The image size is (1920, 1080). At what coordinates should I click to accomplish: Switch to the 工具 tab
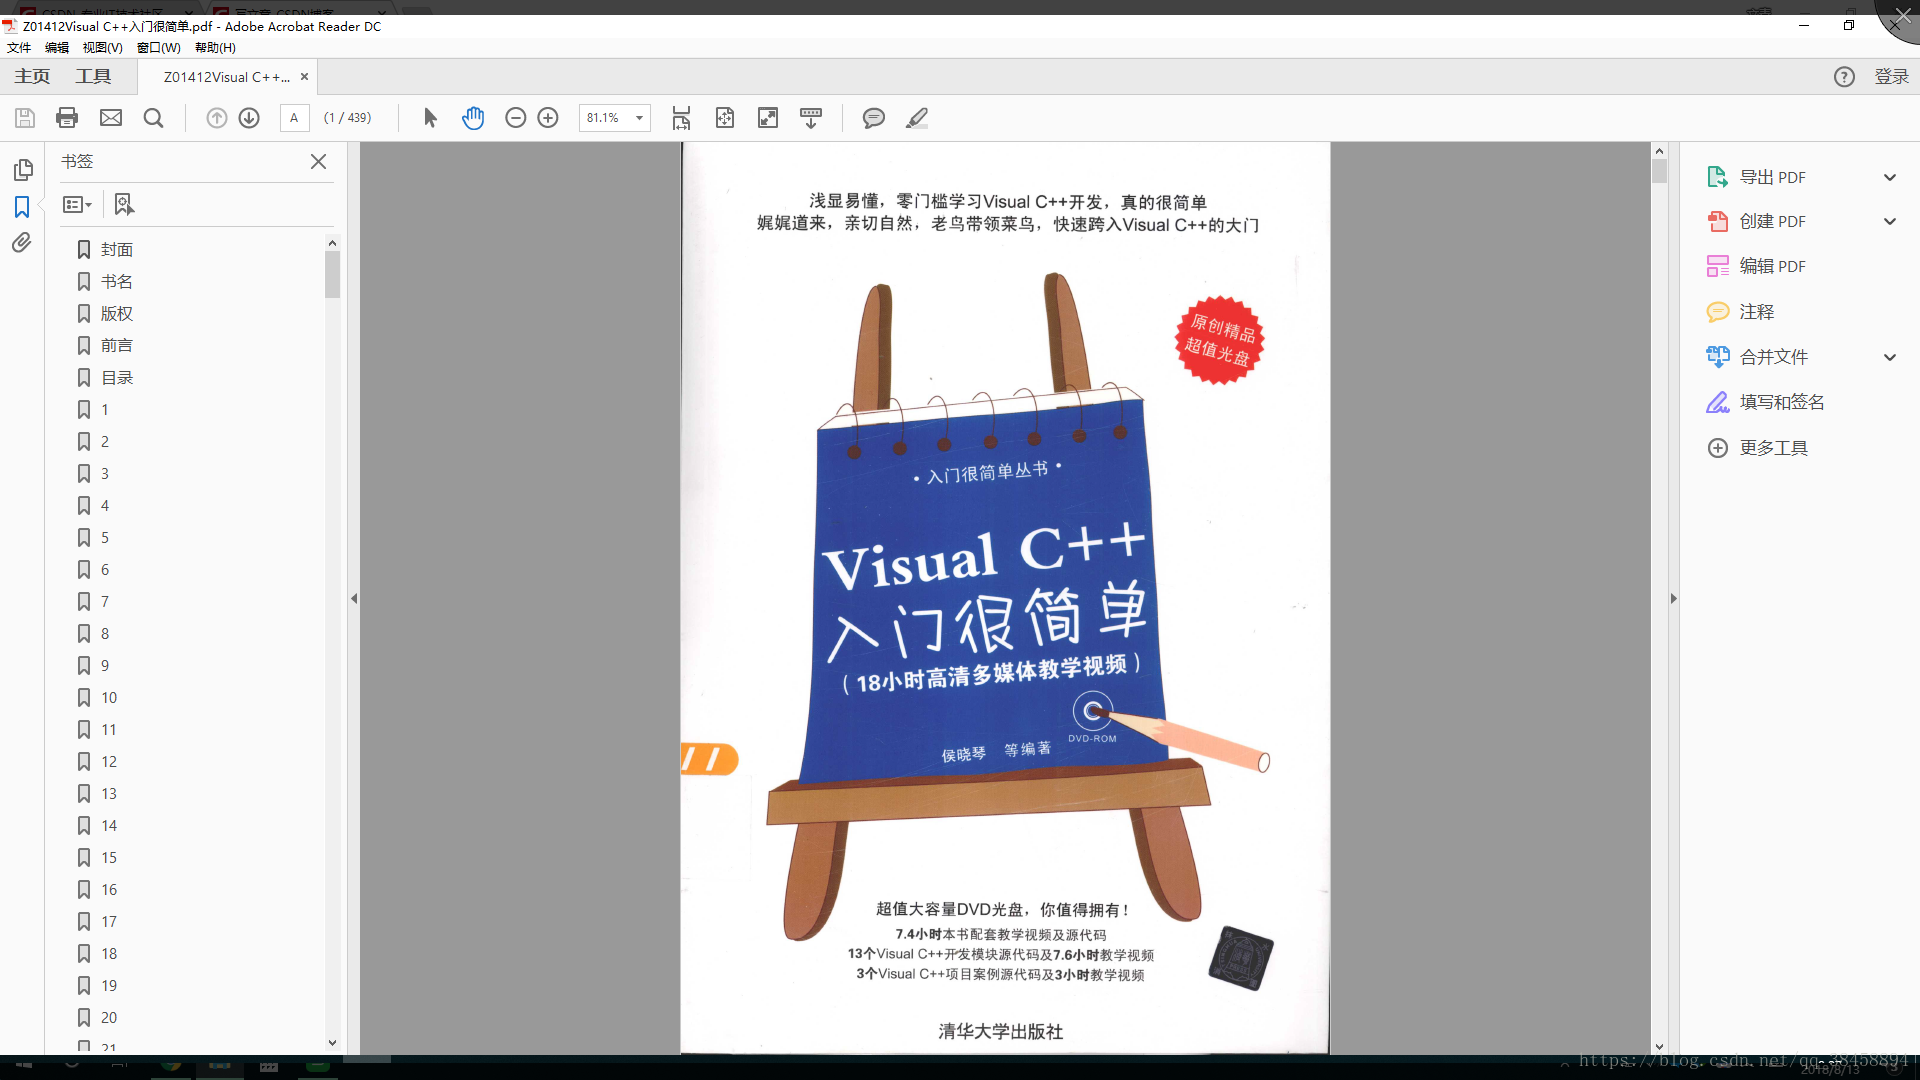point(93,76)
